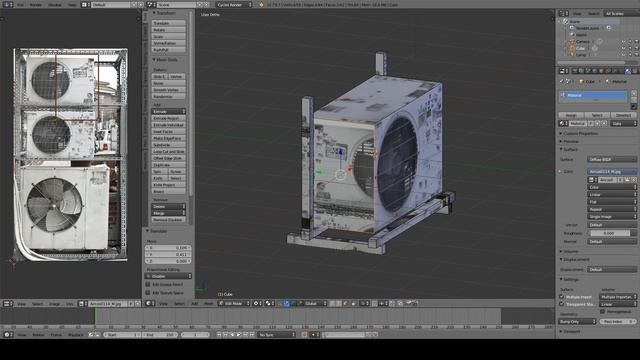Click the Subdivide button

(169, 144)
